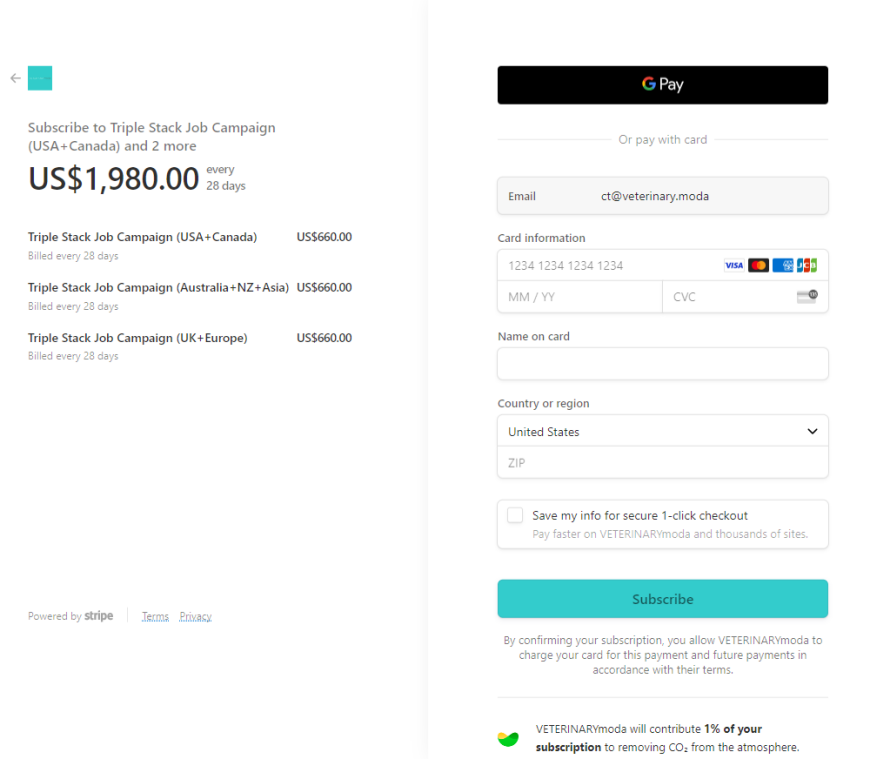The width and height of the screenshot is (870, 759).
Task: Click the Visa card icon
Action: [734, 266]
